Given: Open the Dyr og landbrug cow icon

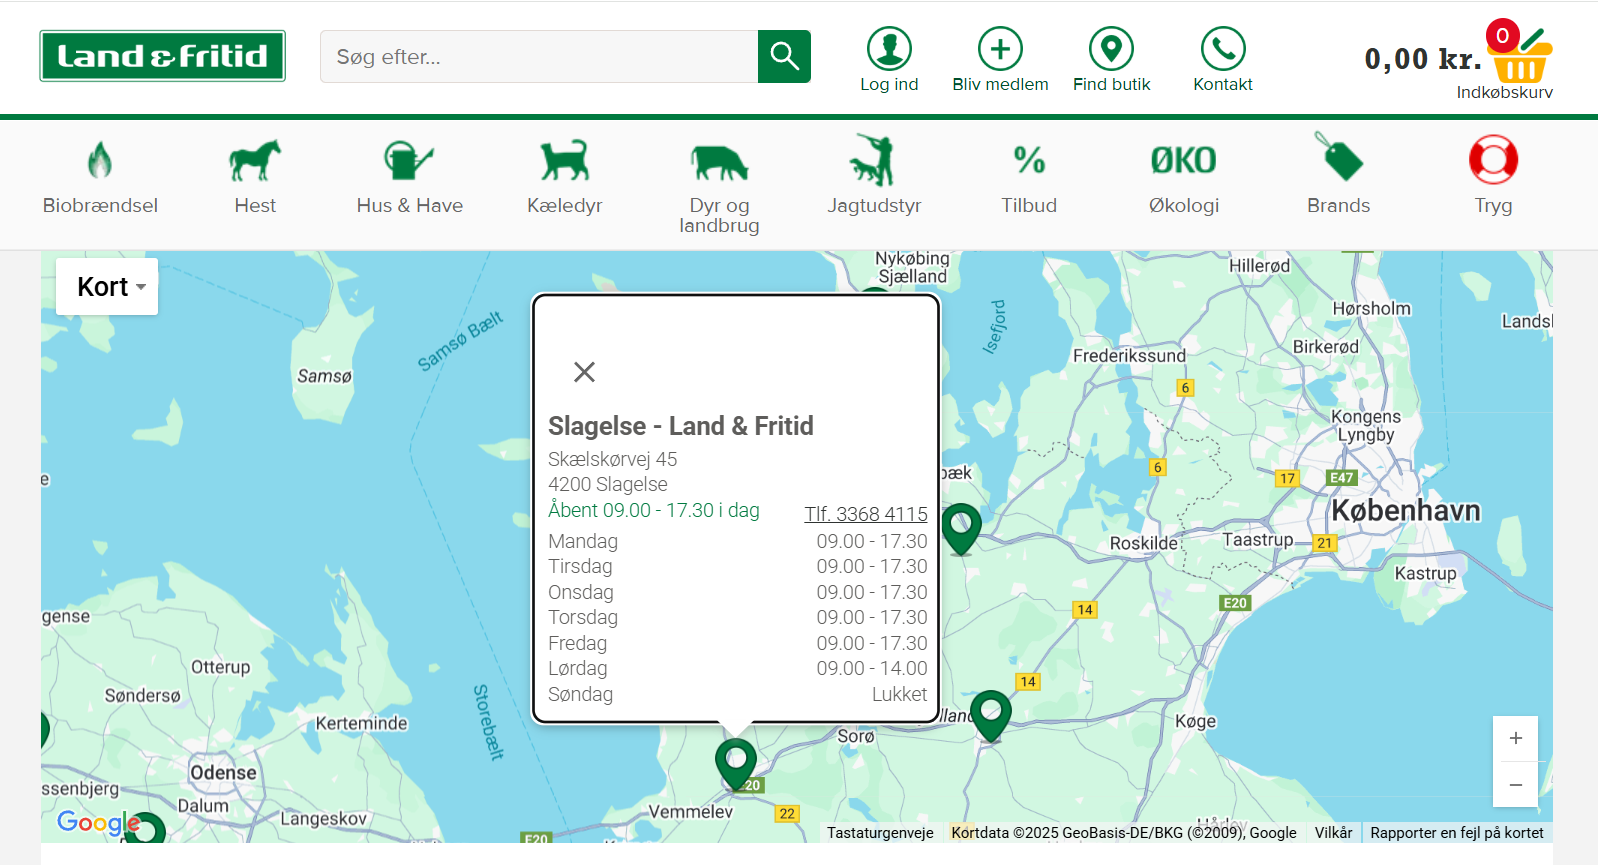Looking at the screenshot, I should (719, 162).
